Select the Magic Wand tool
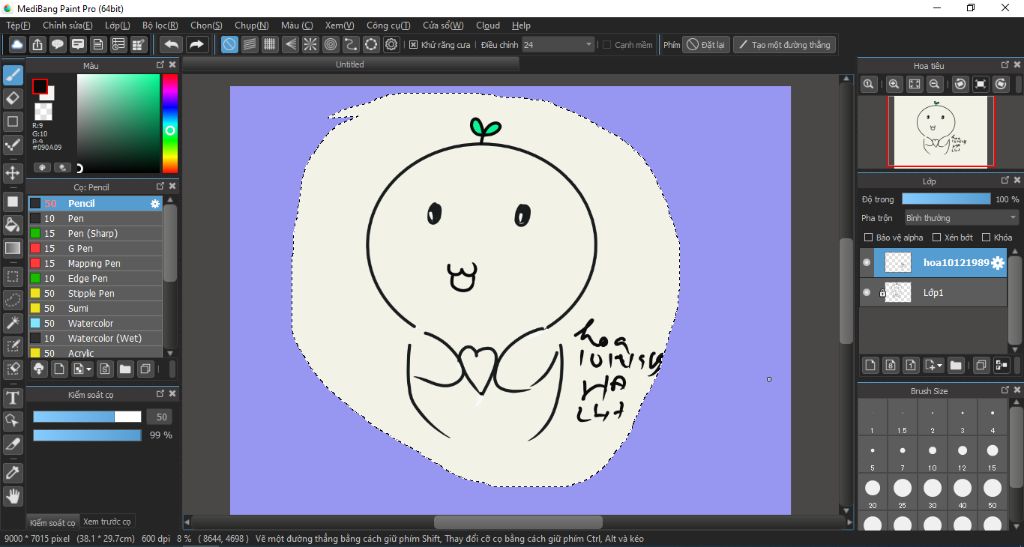Image resolution: width=1024 pixels, height=547 pixels. (x=12, y=322)
